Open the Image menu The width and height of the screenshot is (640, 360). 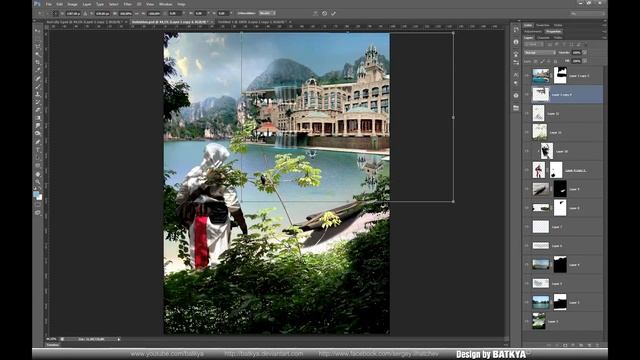tap(72, 4)
